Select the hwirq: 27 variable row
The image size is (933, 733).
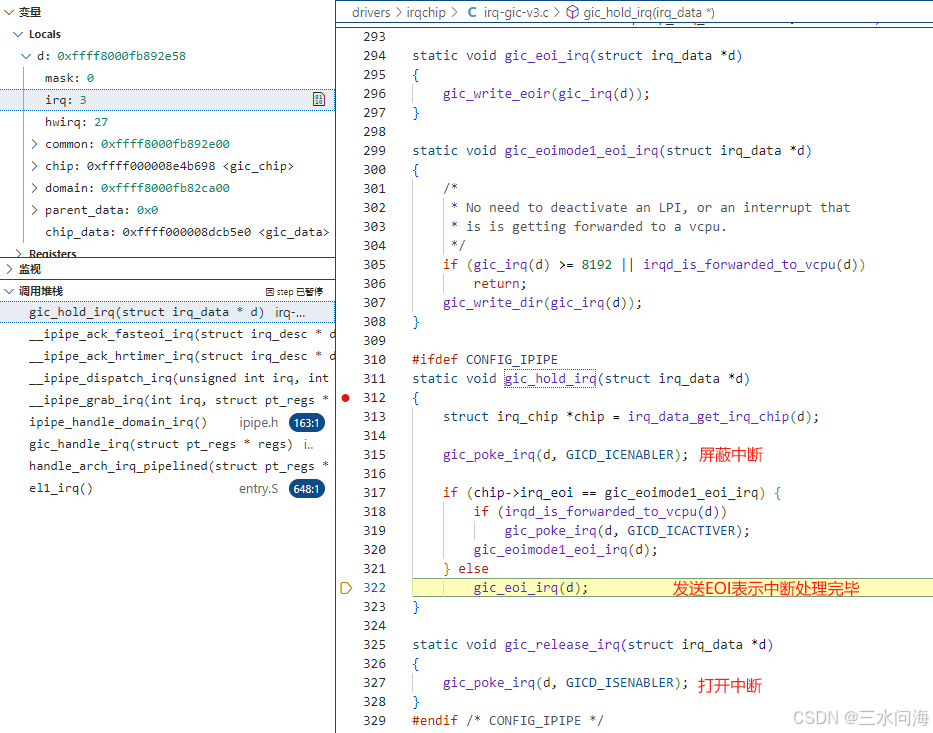click(167, 122)
